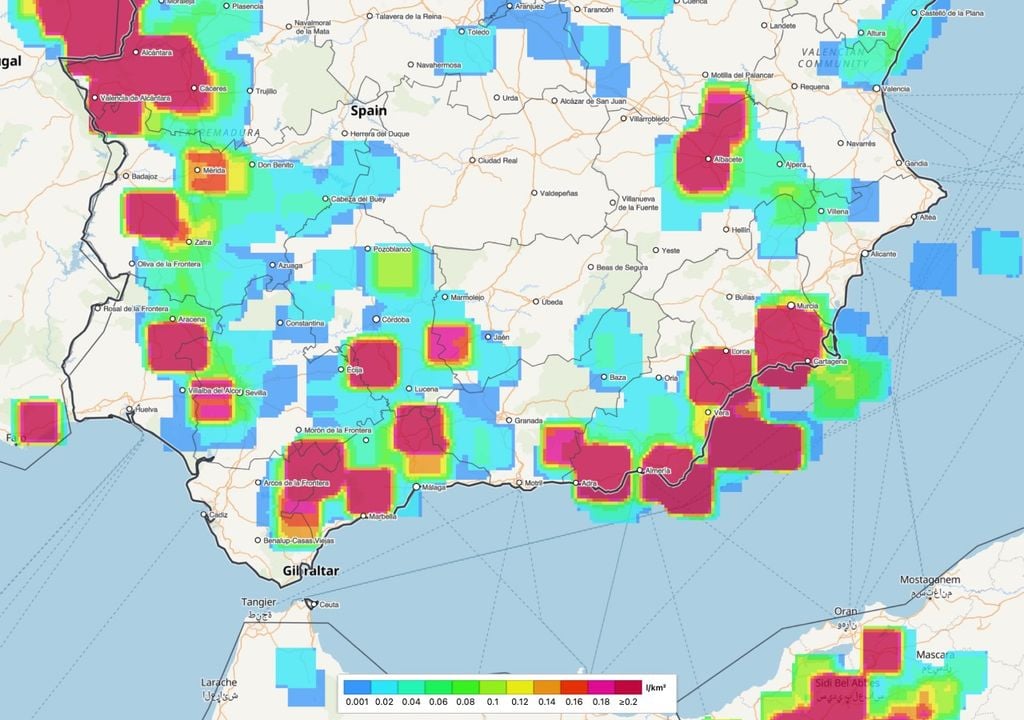This screenshot has height=720, width=1024.
Task: Select the Mostaganem city label
Action: 930,580
